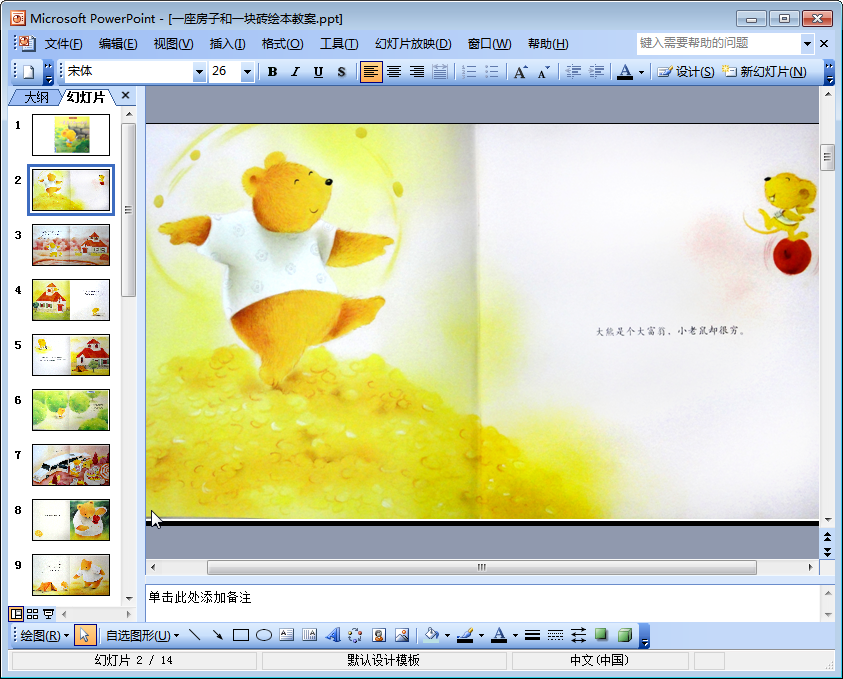The height and width of the screenshot is (679, 843).
Task: Click the Insert Picture icon
Action: (x=402, y=635)
